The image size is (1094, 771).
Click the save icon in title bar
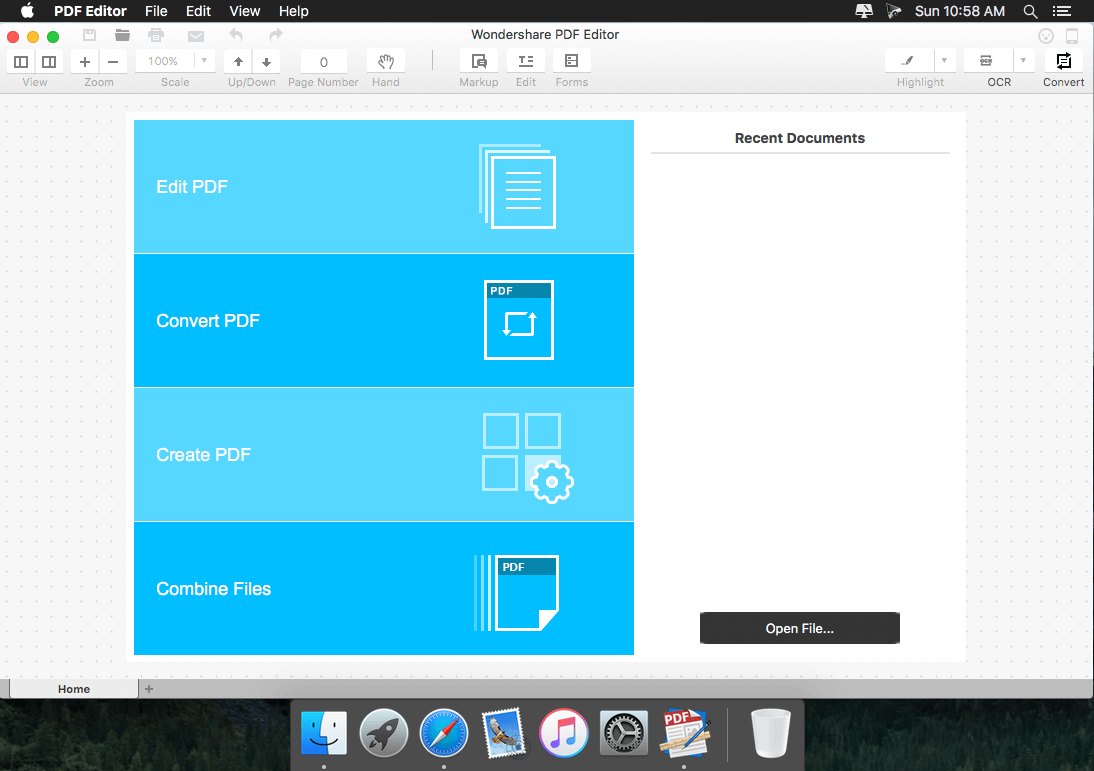89,34
